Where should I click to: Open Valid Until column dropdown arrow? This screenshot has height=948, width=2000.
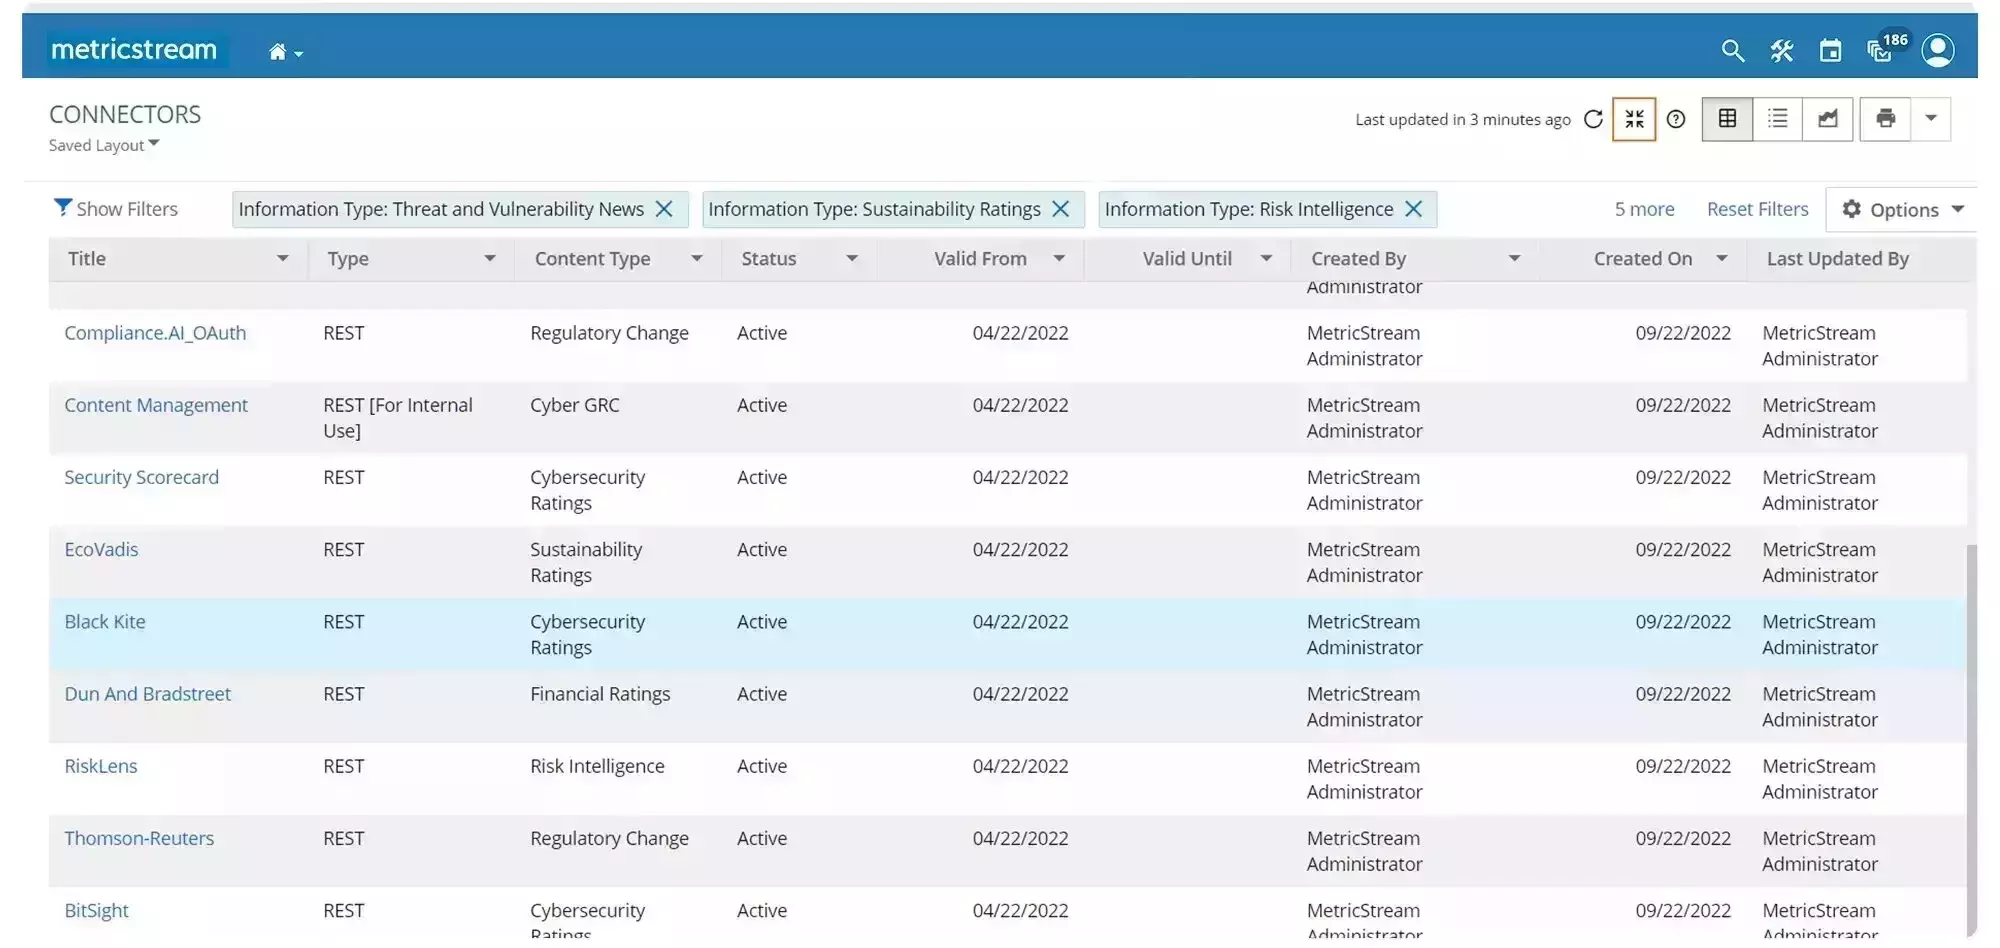point(1266,259)
